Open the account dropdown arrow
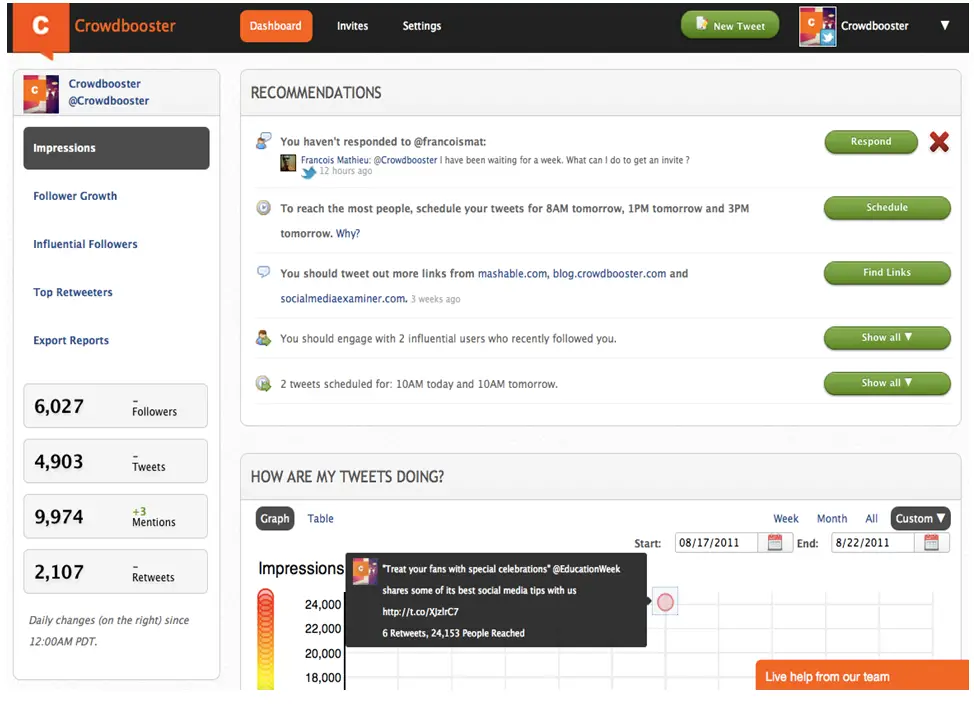The width and height of the screenshot is (974, 705). coord(945,26)
